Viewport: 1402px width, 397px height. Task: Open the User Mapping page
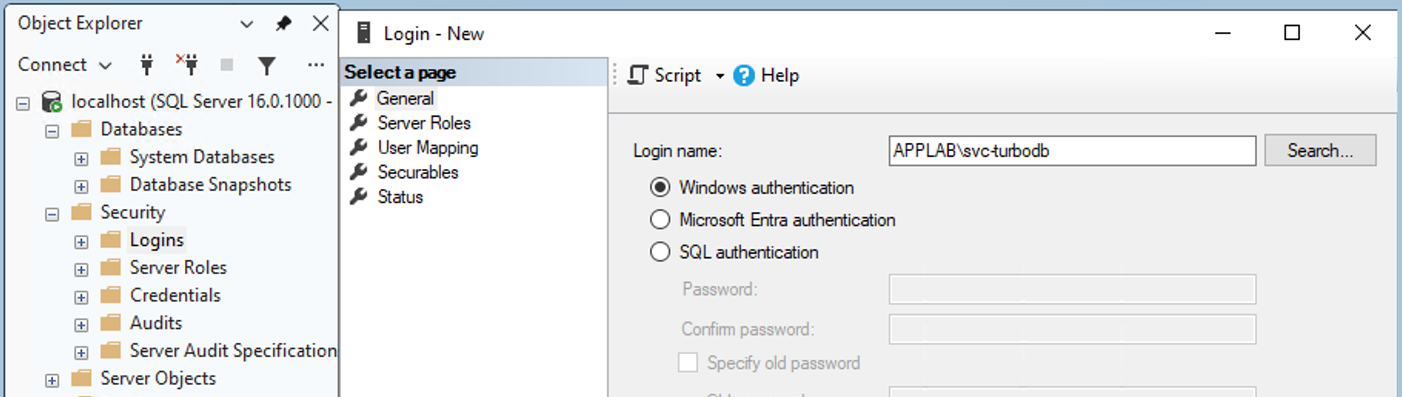point(428,148)
